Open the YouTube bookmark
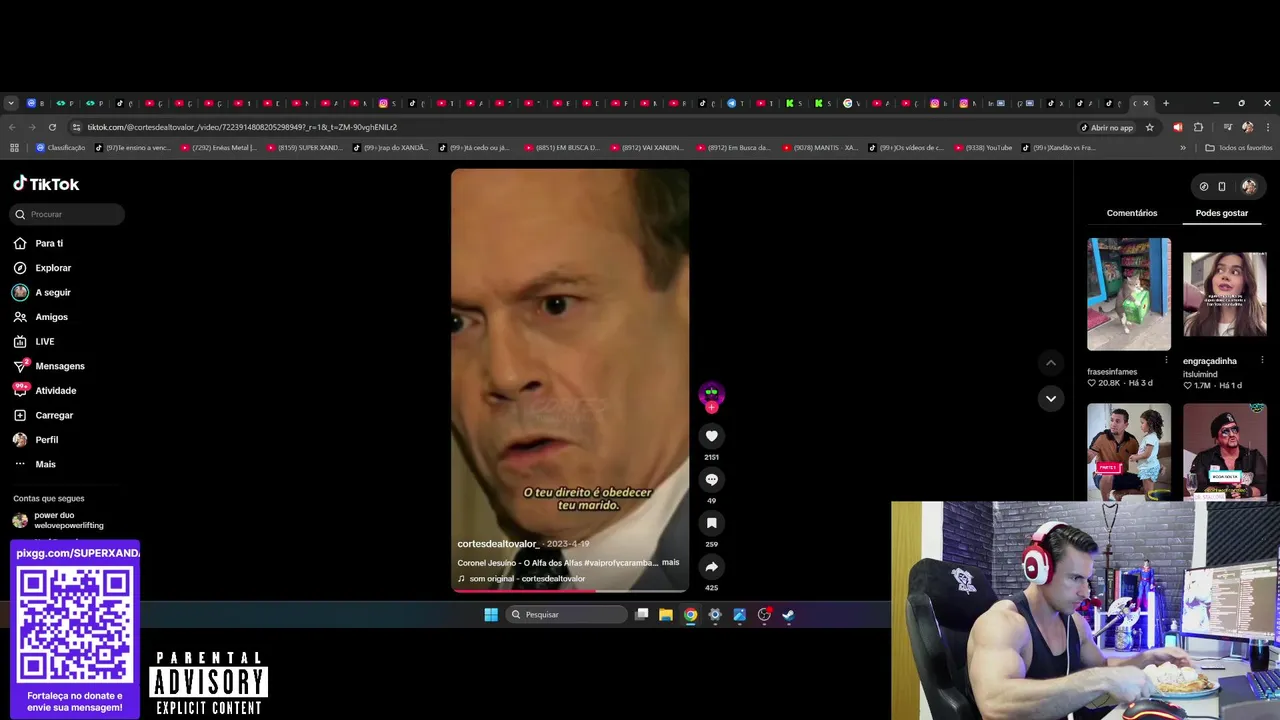The height and width of the screenshot is (720, 1280). point(984,148)
